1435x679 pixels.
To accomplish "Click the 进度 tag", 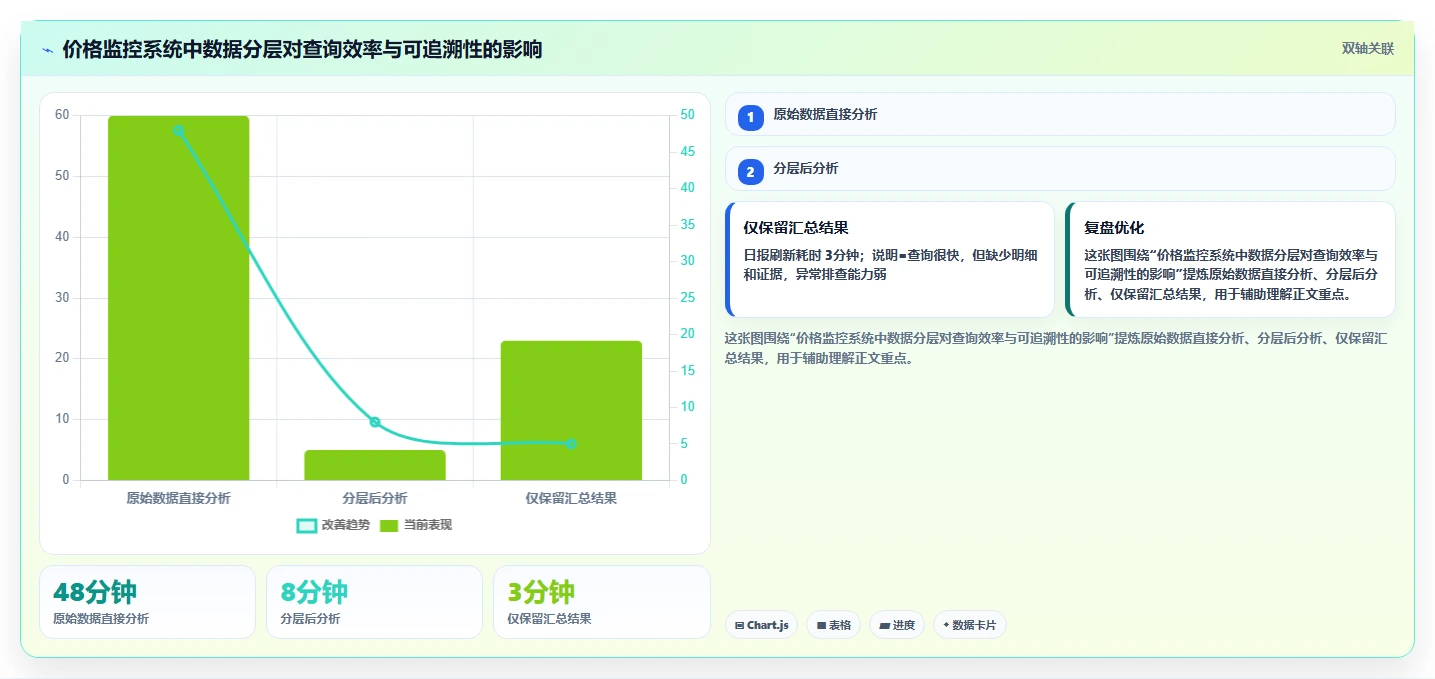I will (x=898, y=625).
